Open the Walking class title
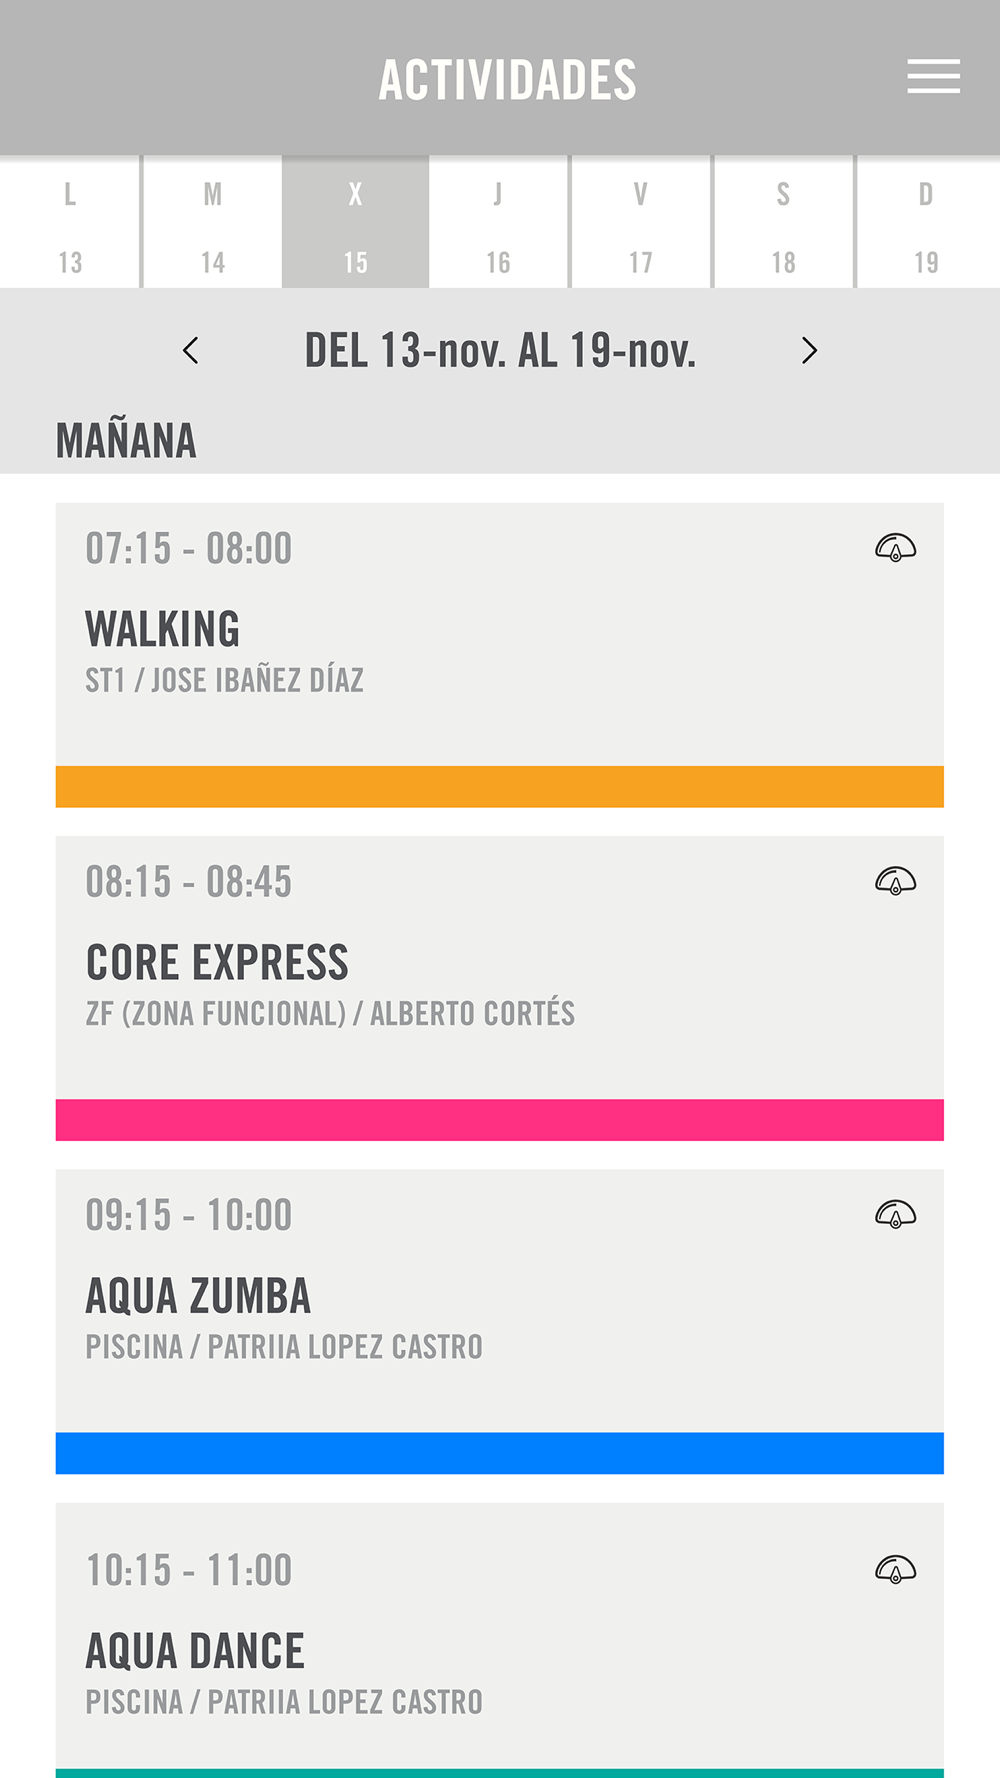Screen dimensions: 1000x1778 click(x=163, y=630)
